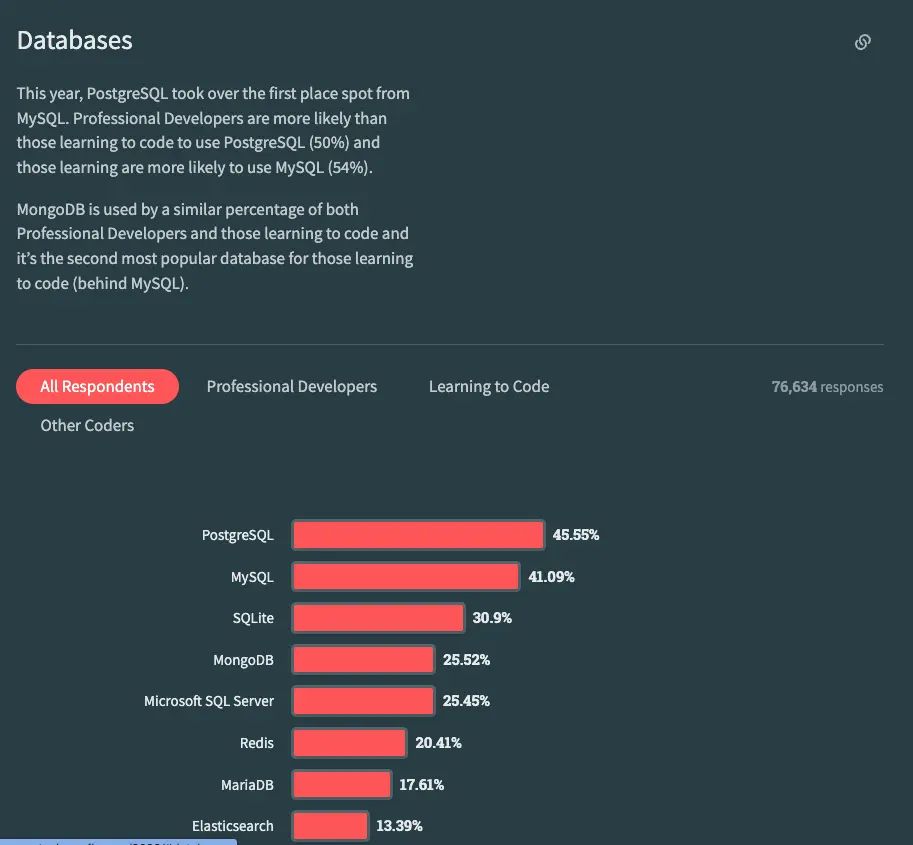
Task: Click the Redis bar
Action: pos(349,743)
